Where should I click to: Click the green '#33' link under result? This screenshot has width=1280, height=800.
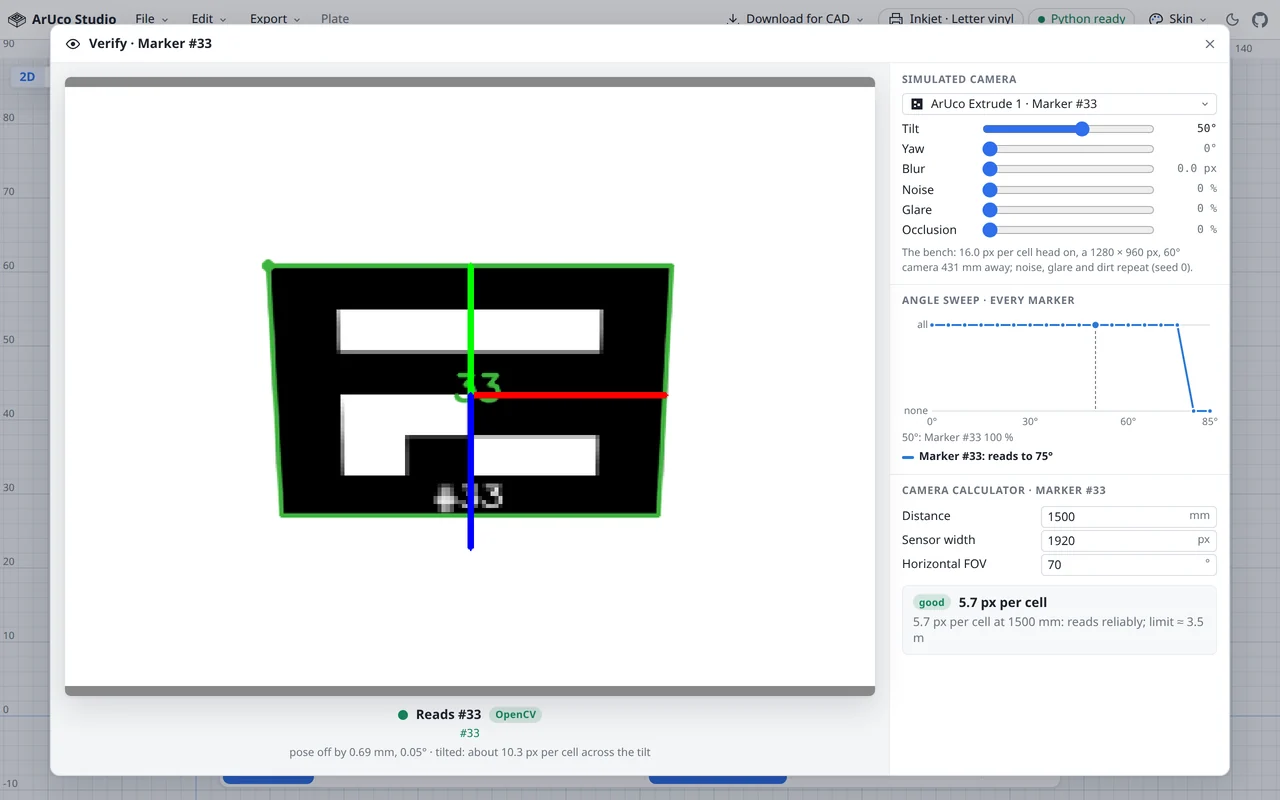(x=470, y=734)
